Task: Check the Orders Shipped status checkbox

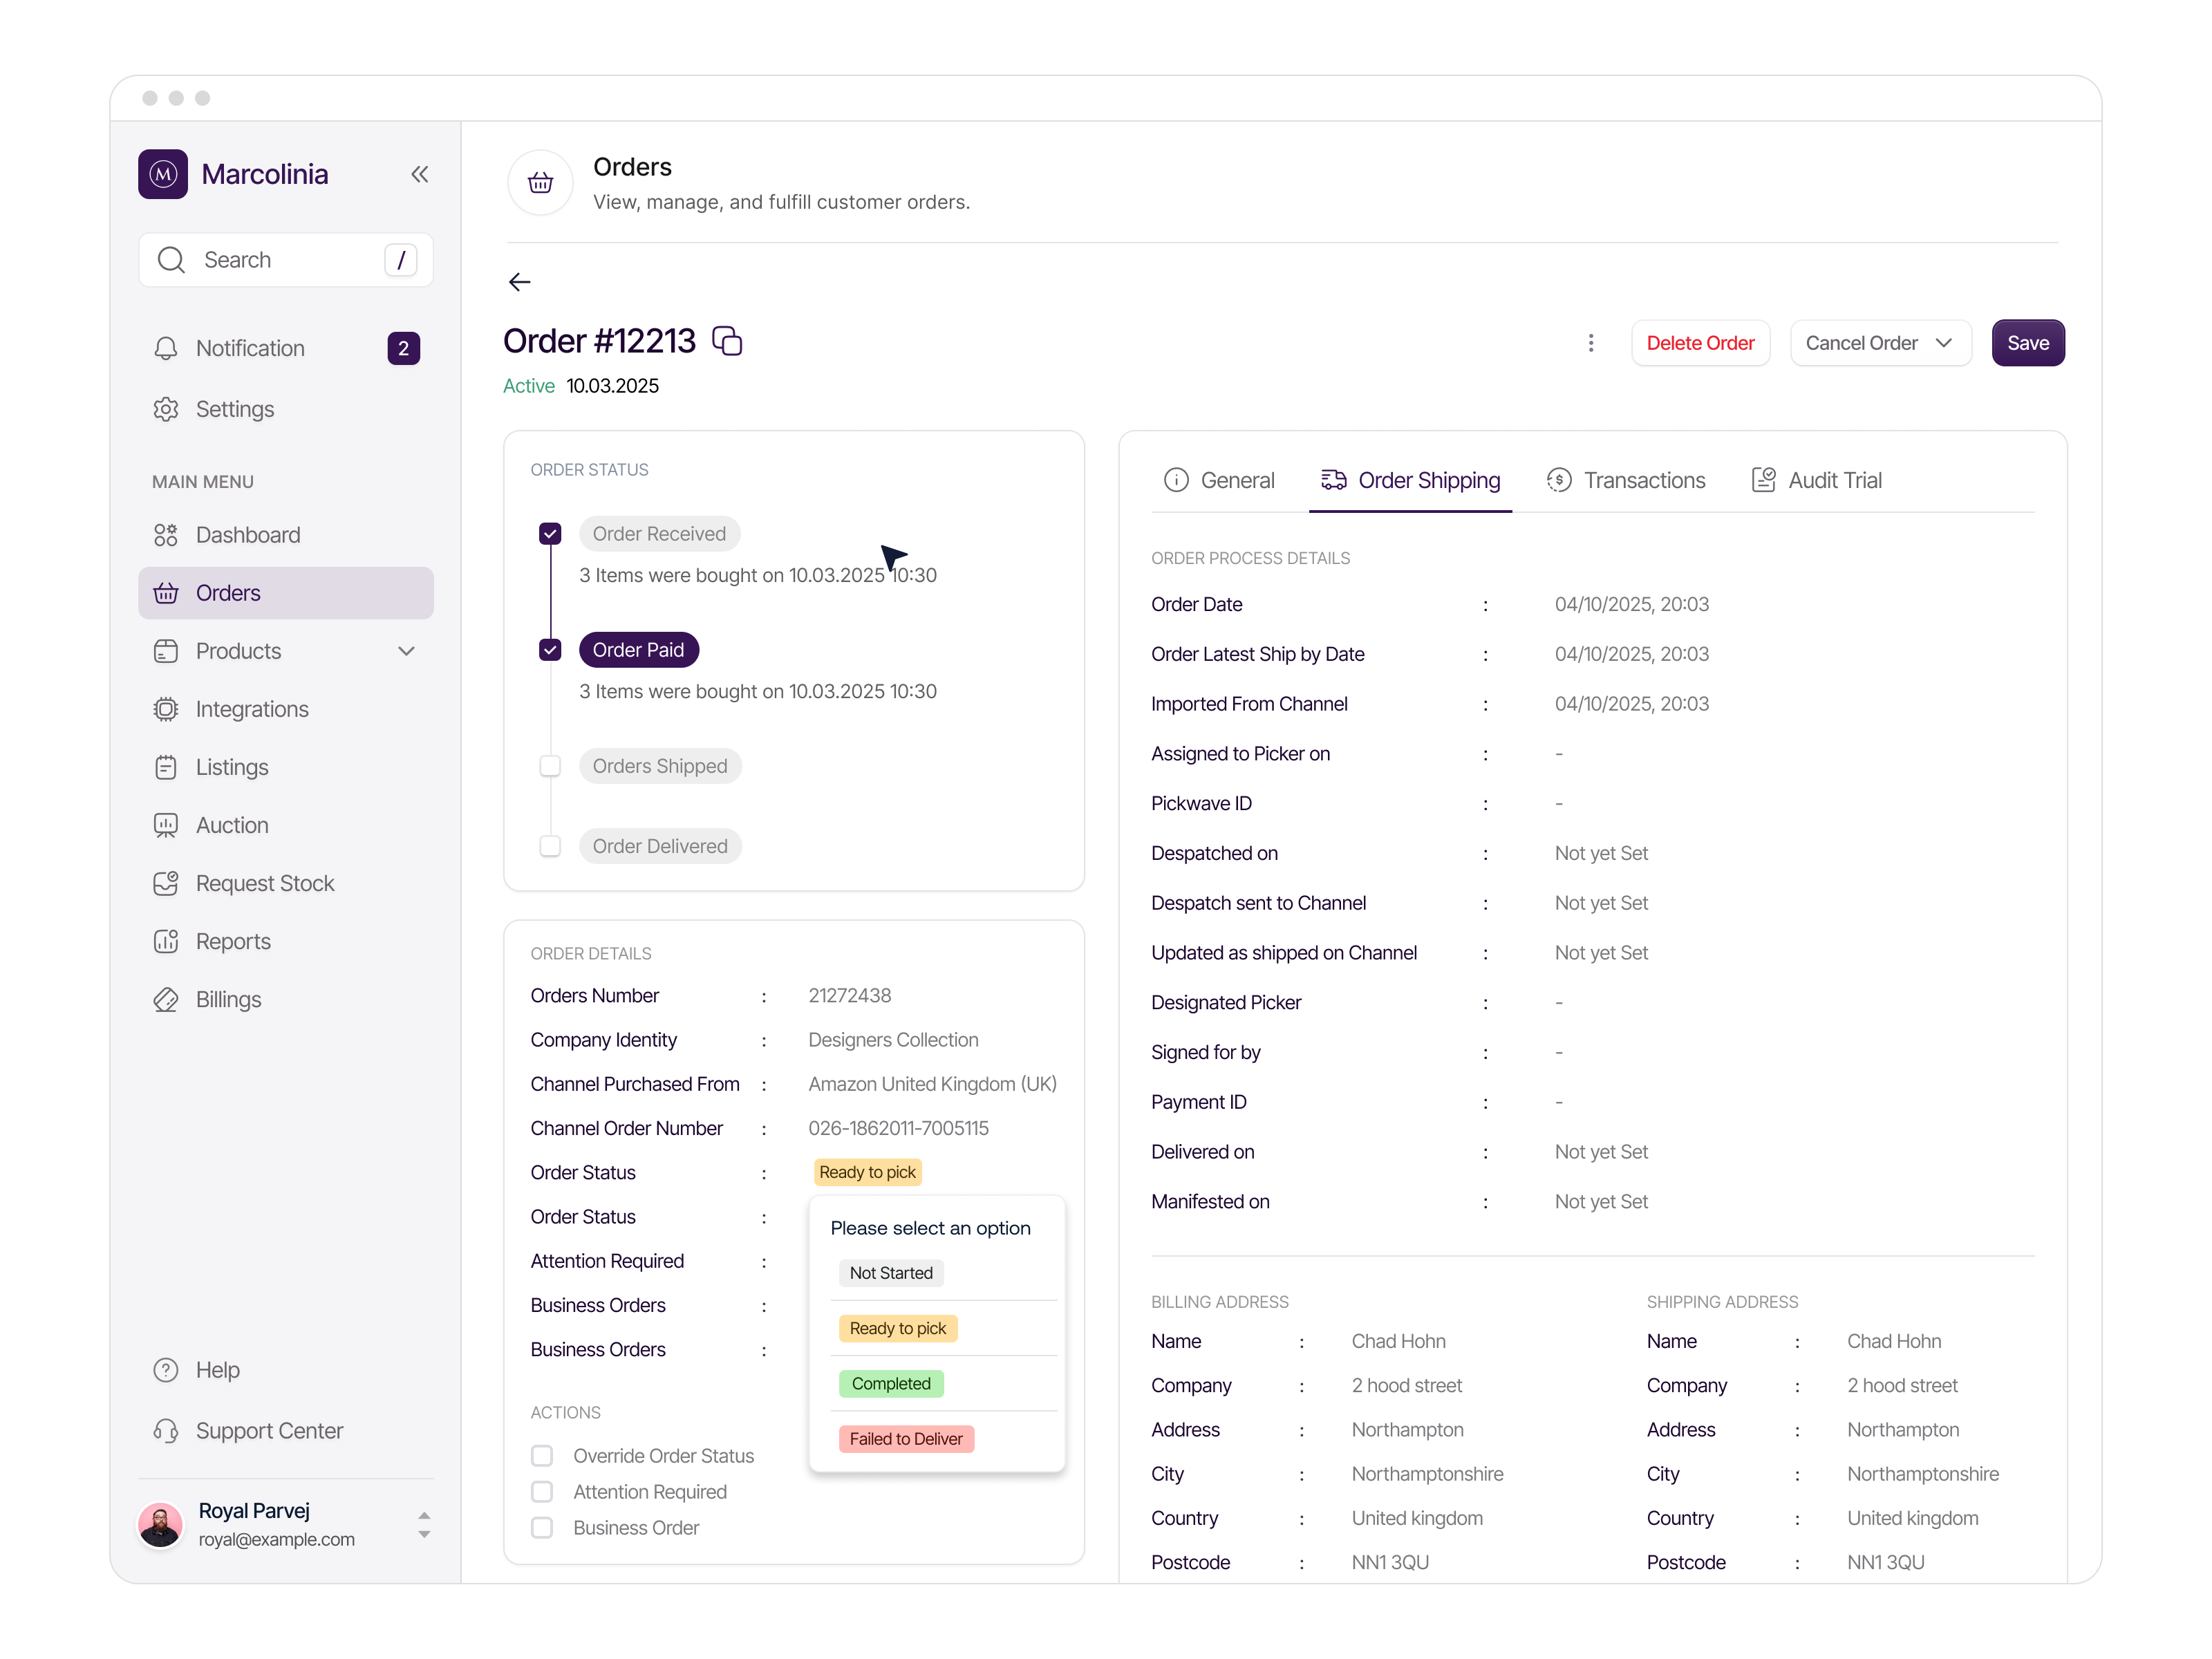Action: (x=550, y=765)
